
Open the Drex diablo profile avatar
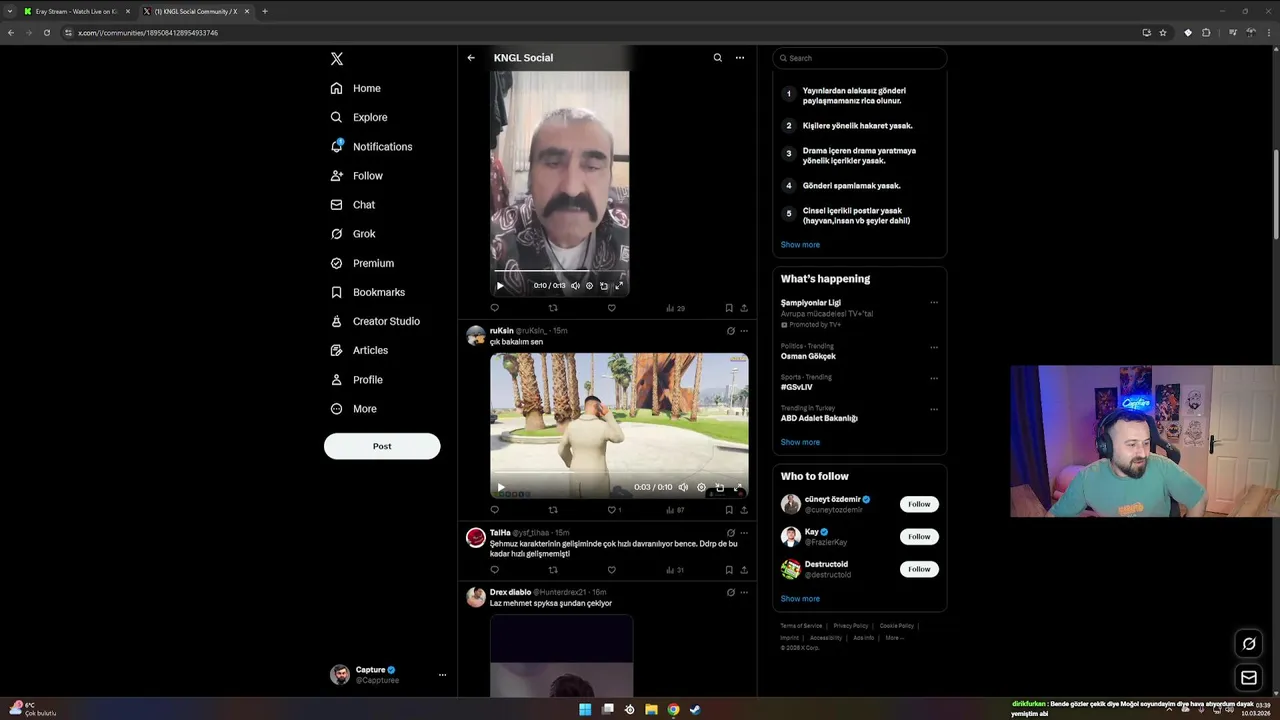(476, 597)
